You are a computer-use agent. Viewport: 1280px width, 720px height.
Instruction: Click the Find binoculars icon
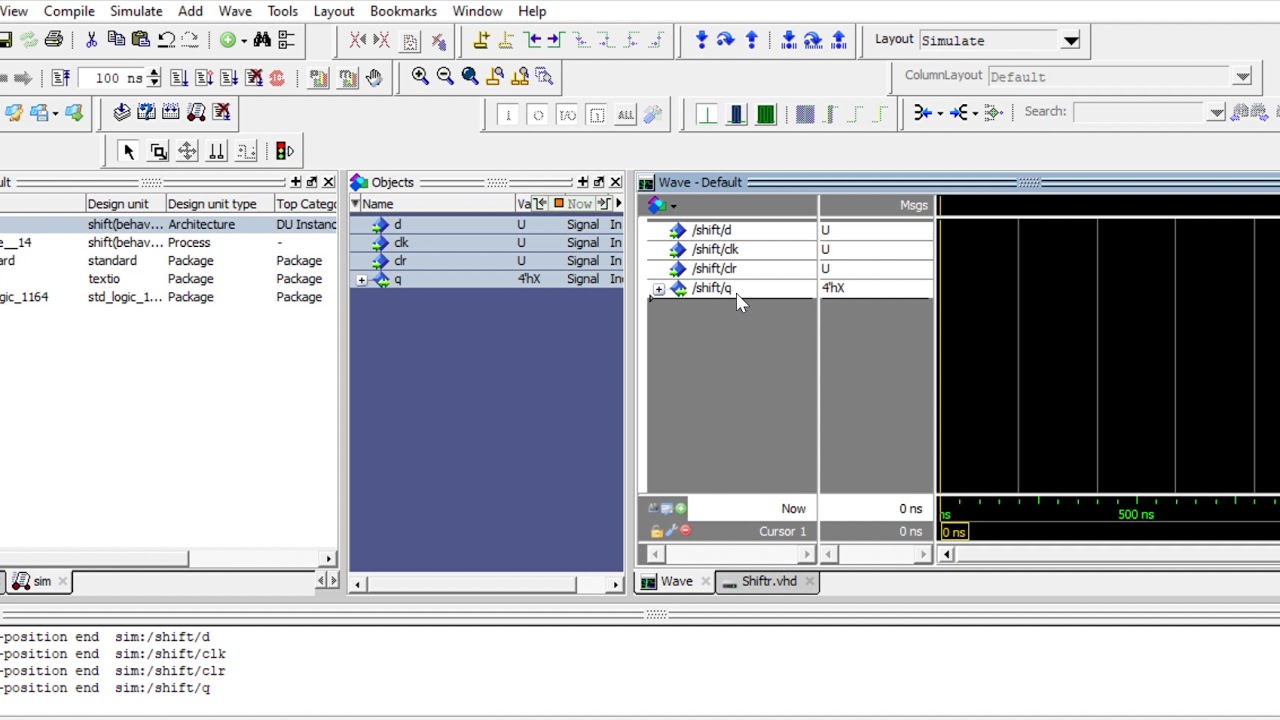click(x=262, y=40)
